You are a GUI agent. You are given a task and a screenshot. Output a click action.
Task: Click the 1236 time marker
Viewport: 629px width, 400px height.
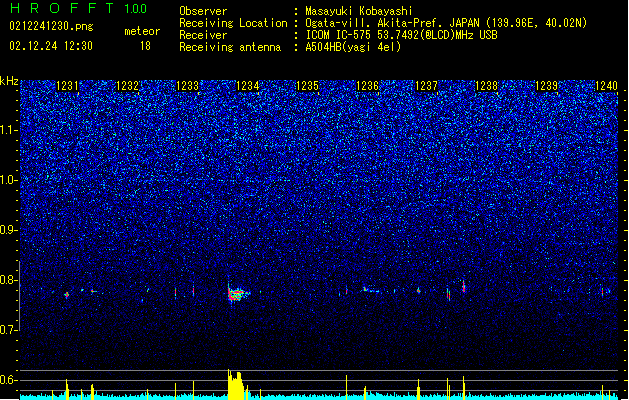367,86
